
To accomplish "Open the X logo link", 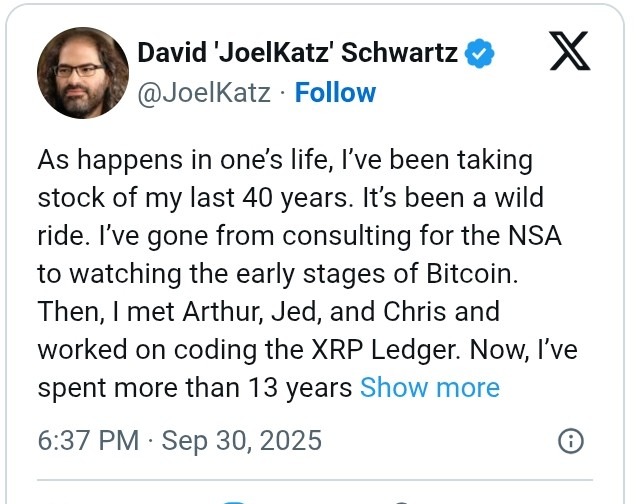I will 571,54.
